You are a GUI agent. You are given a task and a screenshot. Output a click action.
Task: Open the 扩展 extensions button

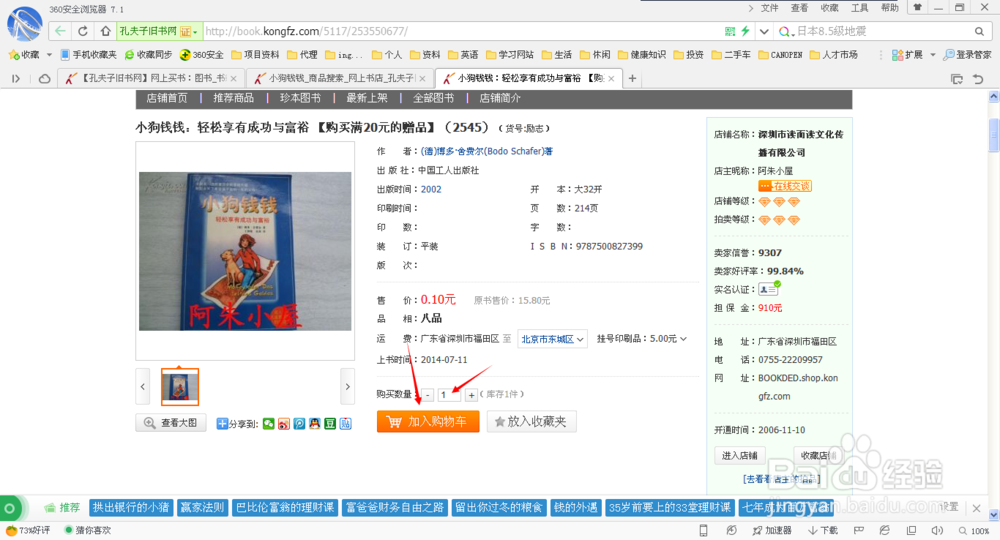click(x=908, y=55)
